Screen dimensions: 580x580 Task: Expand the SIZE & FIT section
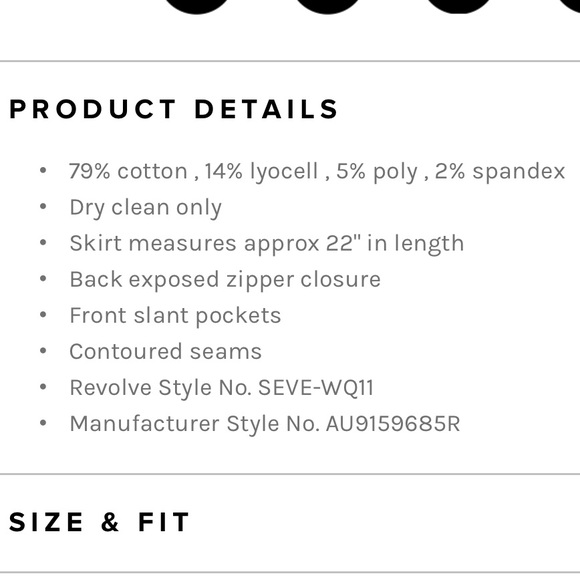pos(99,522)
